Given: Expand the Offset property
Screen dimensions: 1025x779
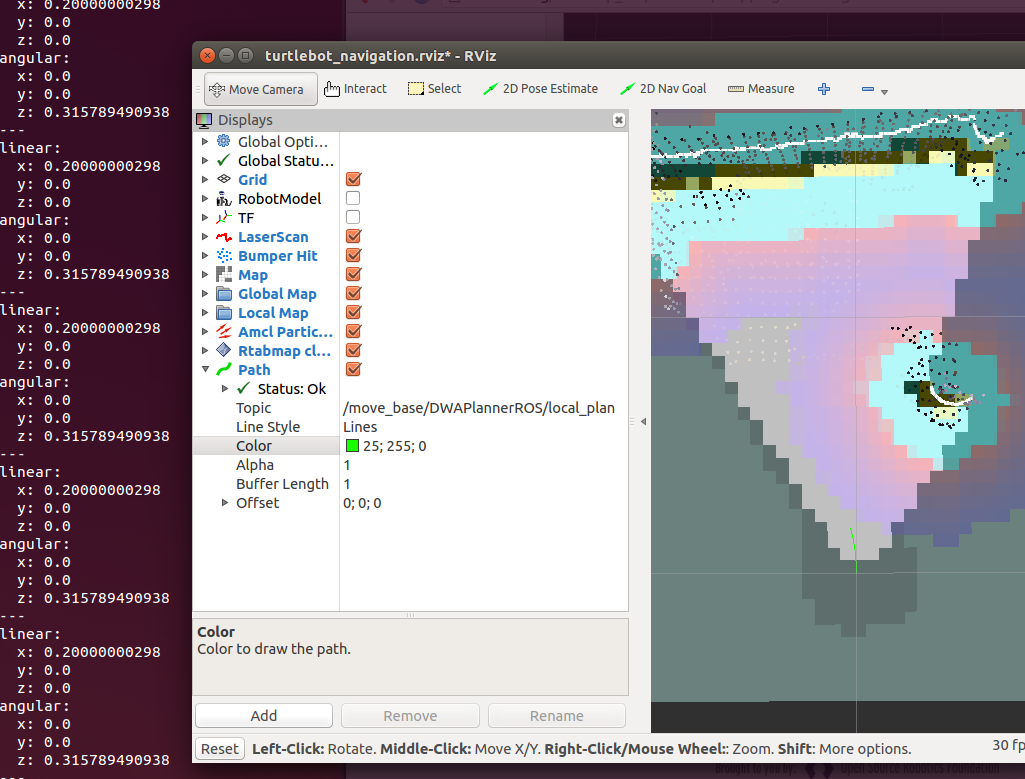Looking at the screenshot, I should tap(224, 503).
